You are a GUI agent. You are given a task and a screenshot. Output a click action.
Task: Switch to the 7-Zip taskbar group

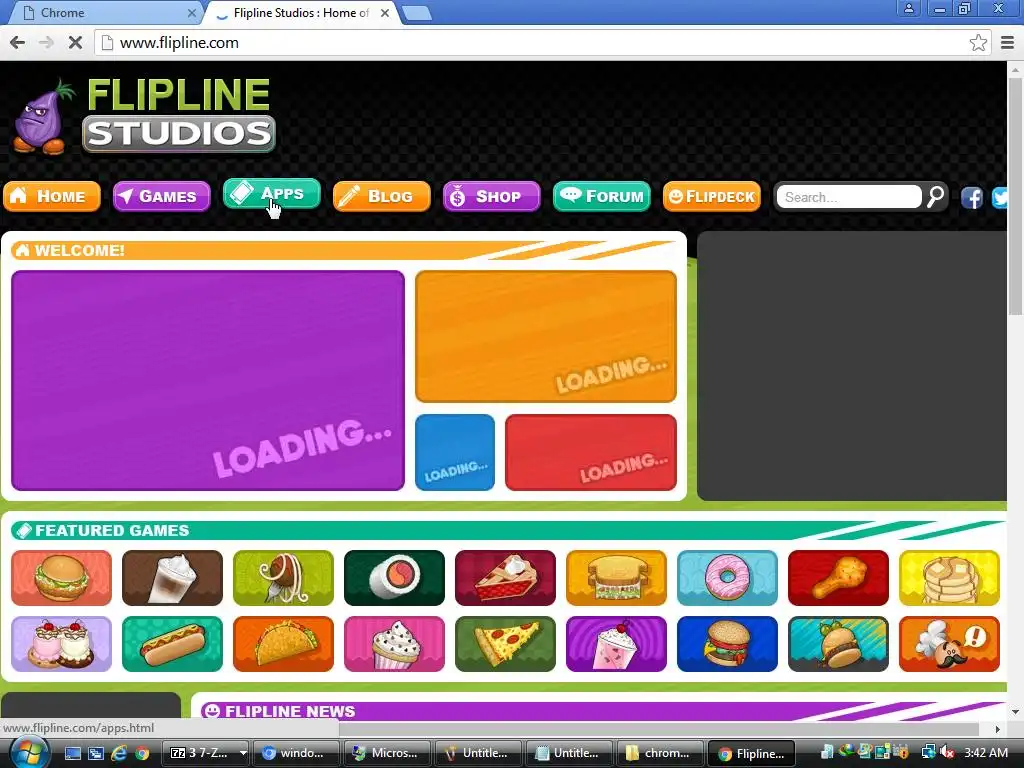(204, 753)
